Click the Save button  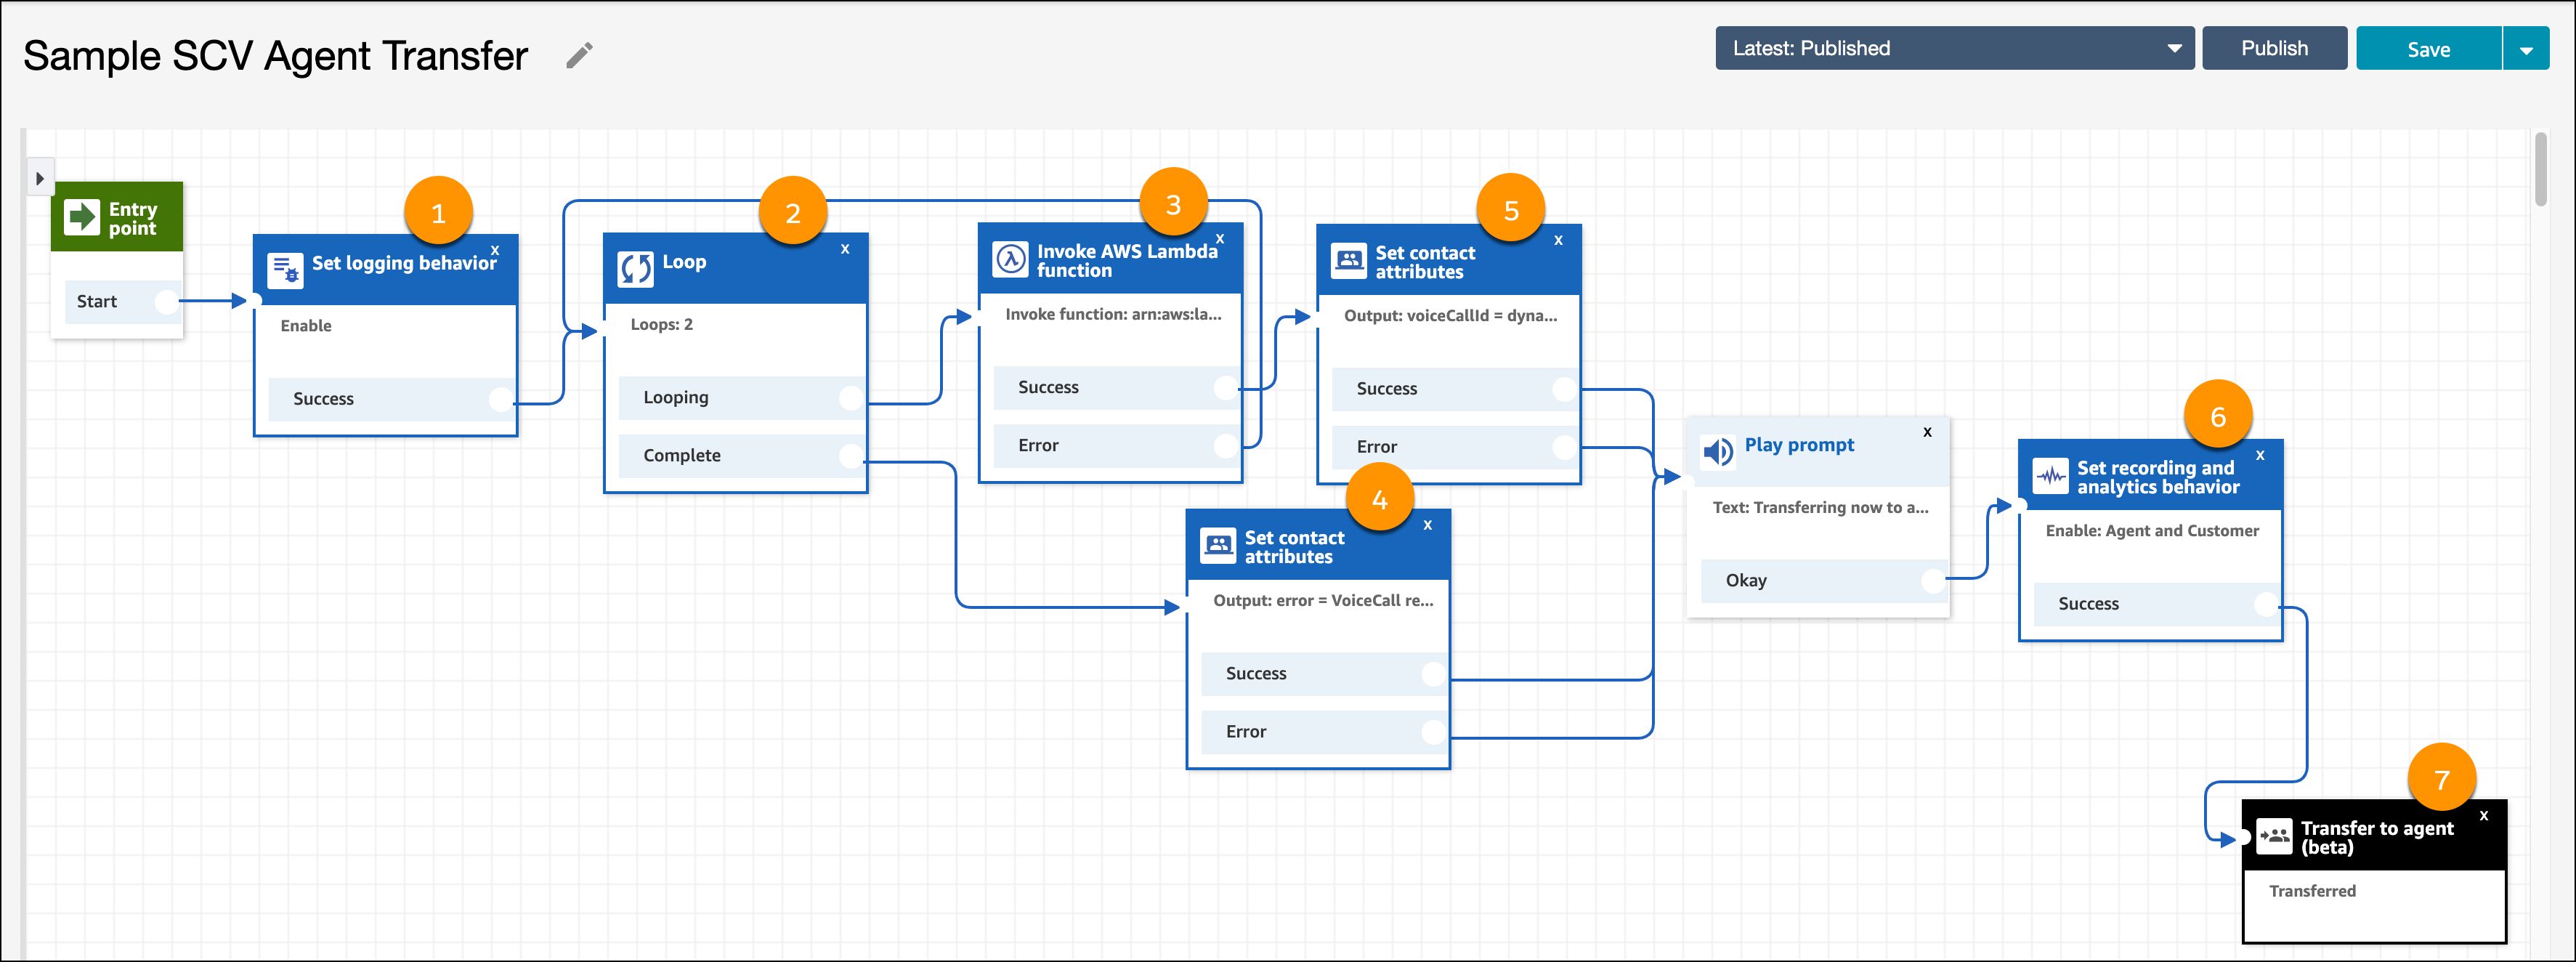pyautogui.click(x=2428, y=49)
